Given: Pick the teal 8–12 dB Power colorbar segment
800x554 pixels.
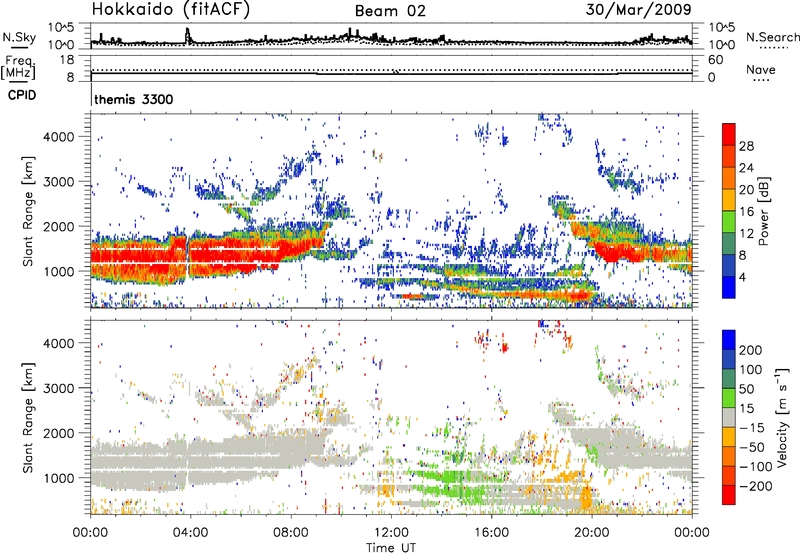Looking at the screenshot, I should [729, 244].
